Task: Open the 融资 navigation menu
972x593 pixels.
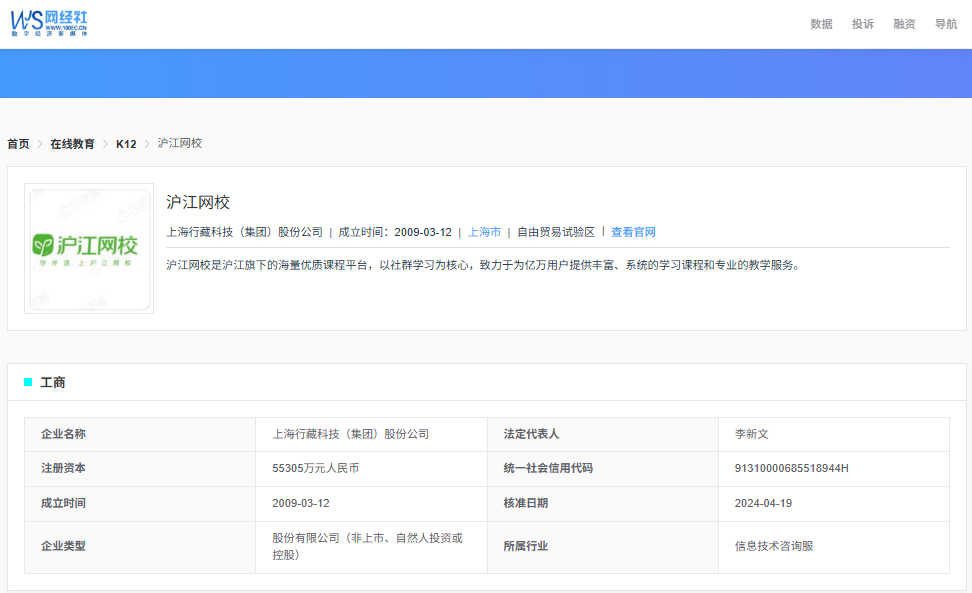Action: 904,24
